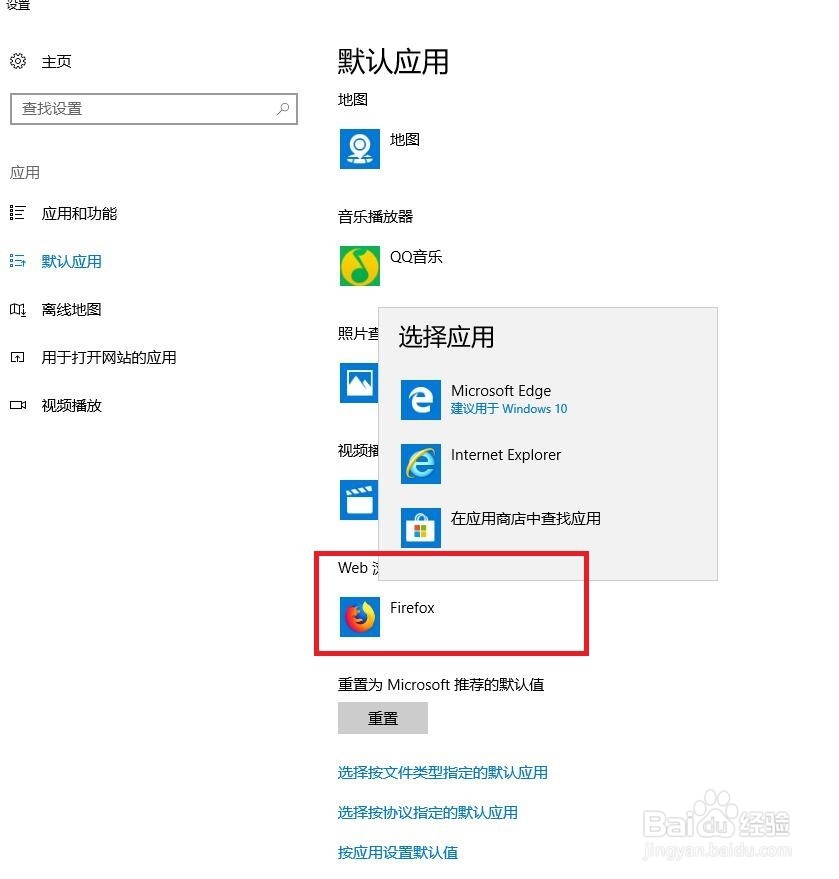
Task: Open 选择按文件类型指定的默认应用 link
Action: pos(444,772)
